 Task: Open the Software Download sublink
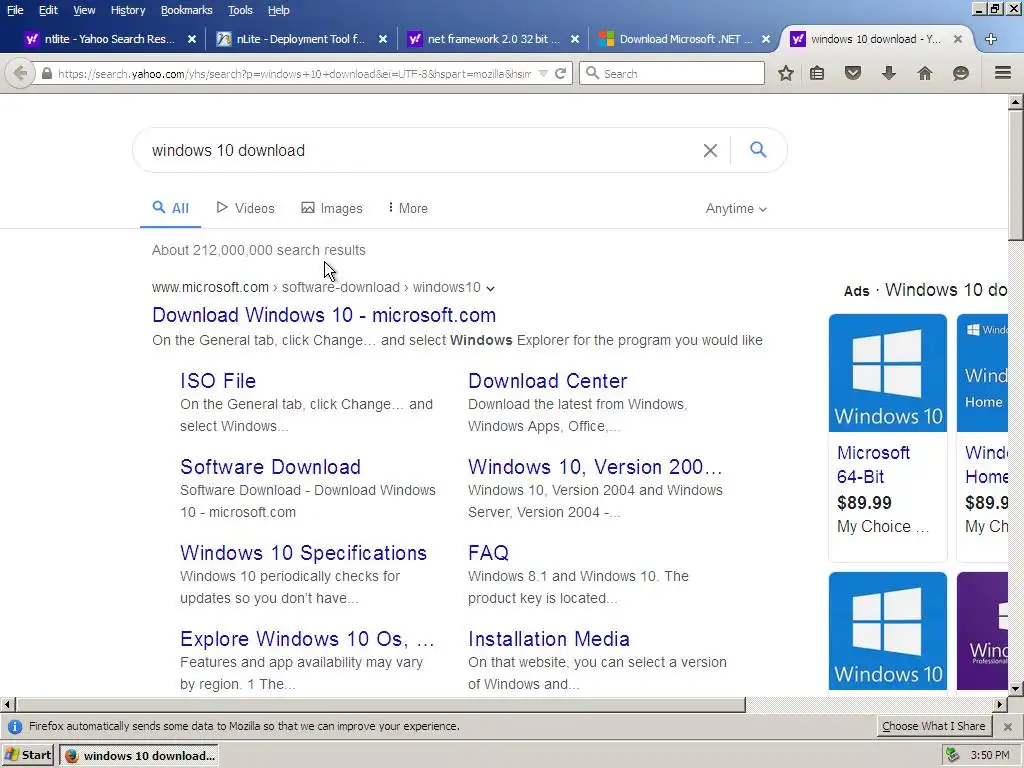(270, 467)
